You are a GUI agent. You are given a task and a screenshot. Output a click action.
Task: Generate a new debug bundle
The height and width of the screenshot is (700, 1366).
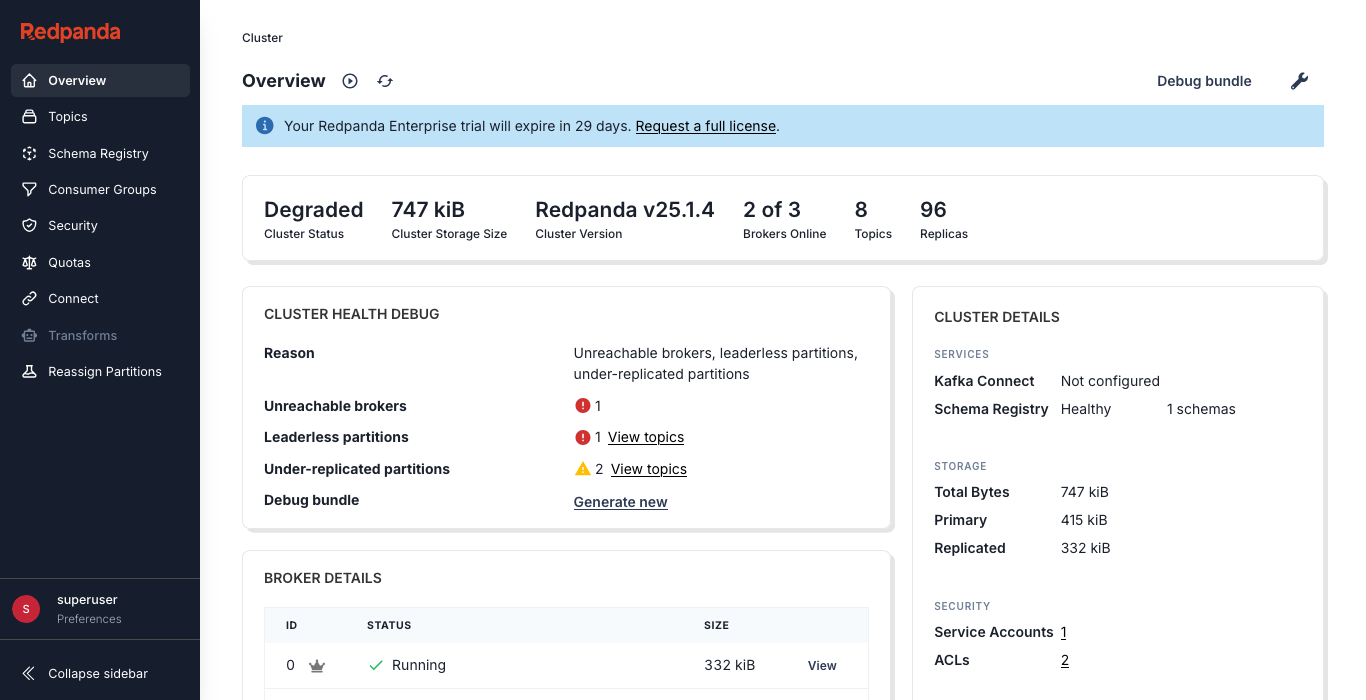pos(620,501)
